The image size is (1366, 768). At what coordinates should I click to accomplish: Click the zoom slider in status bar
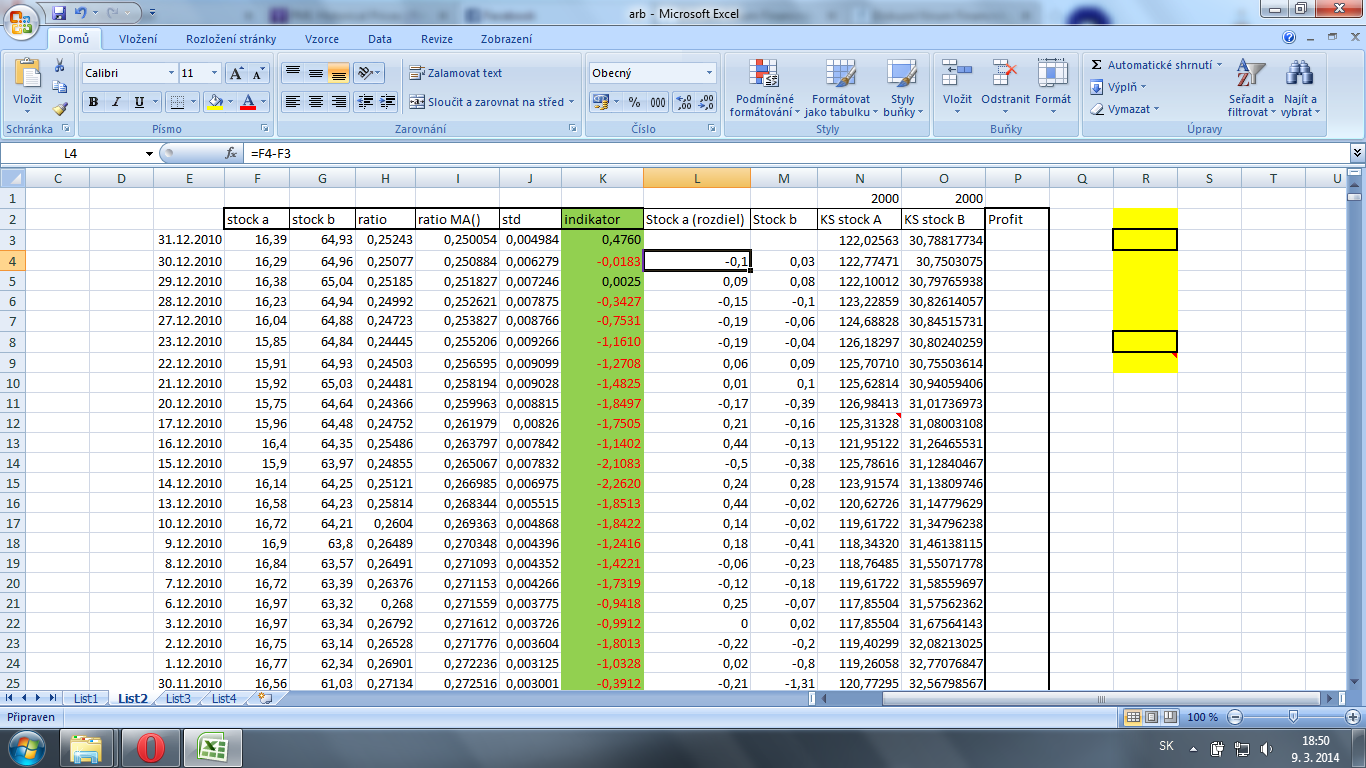click(x=1293, y=717)
